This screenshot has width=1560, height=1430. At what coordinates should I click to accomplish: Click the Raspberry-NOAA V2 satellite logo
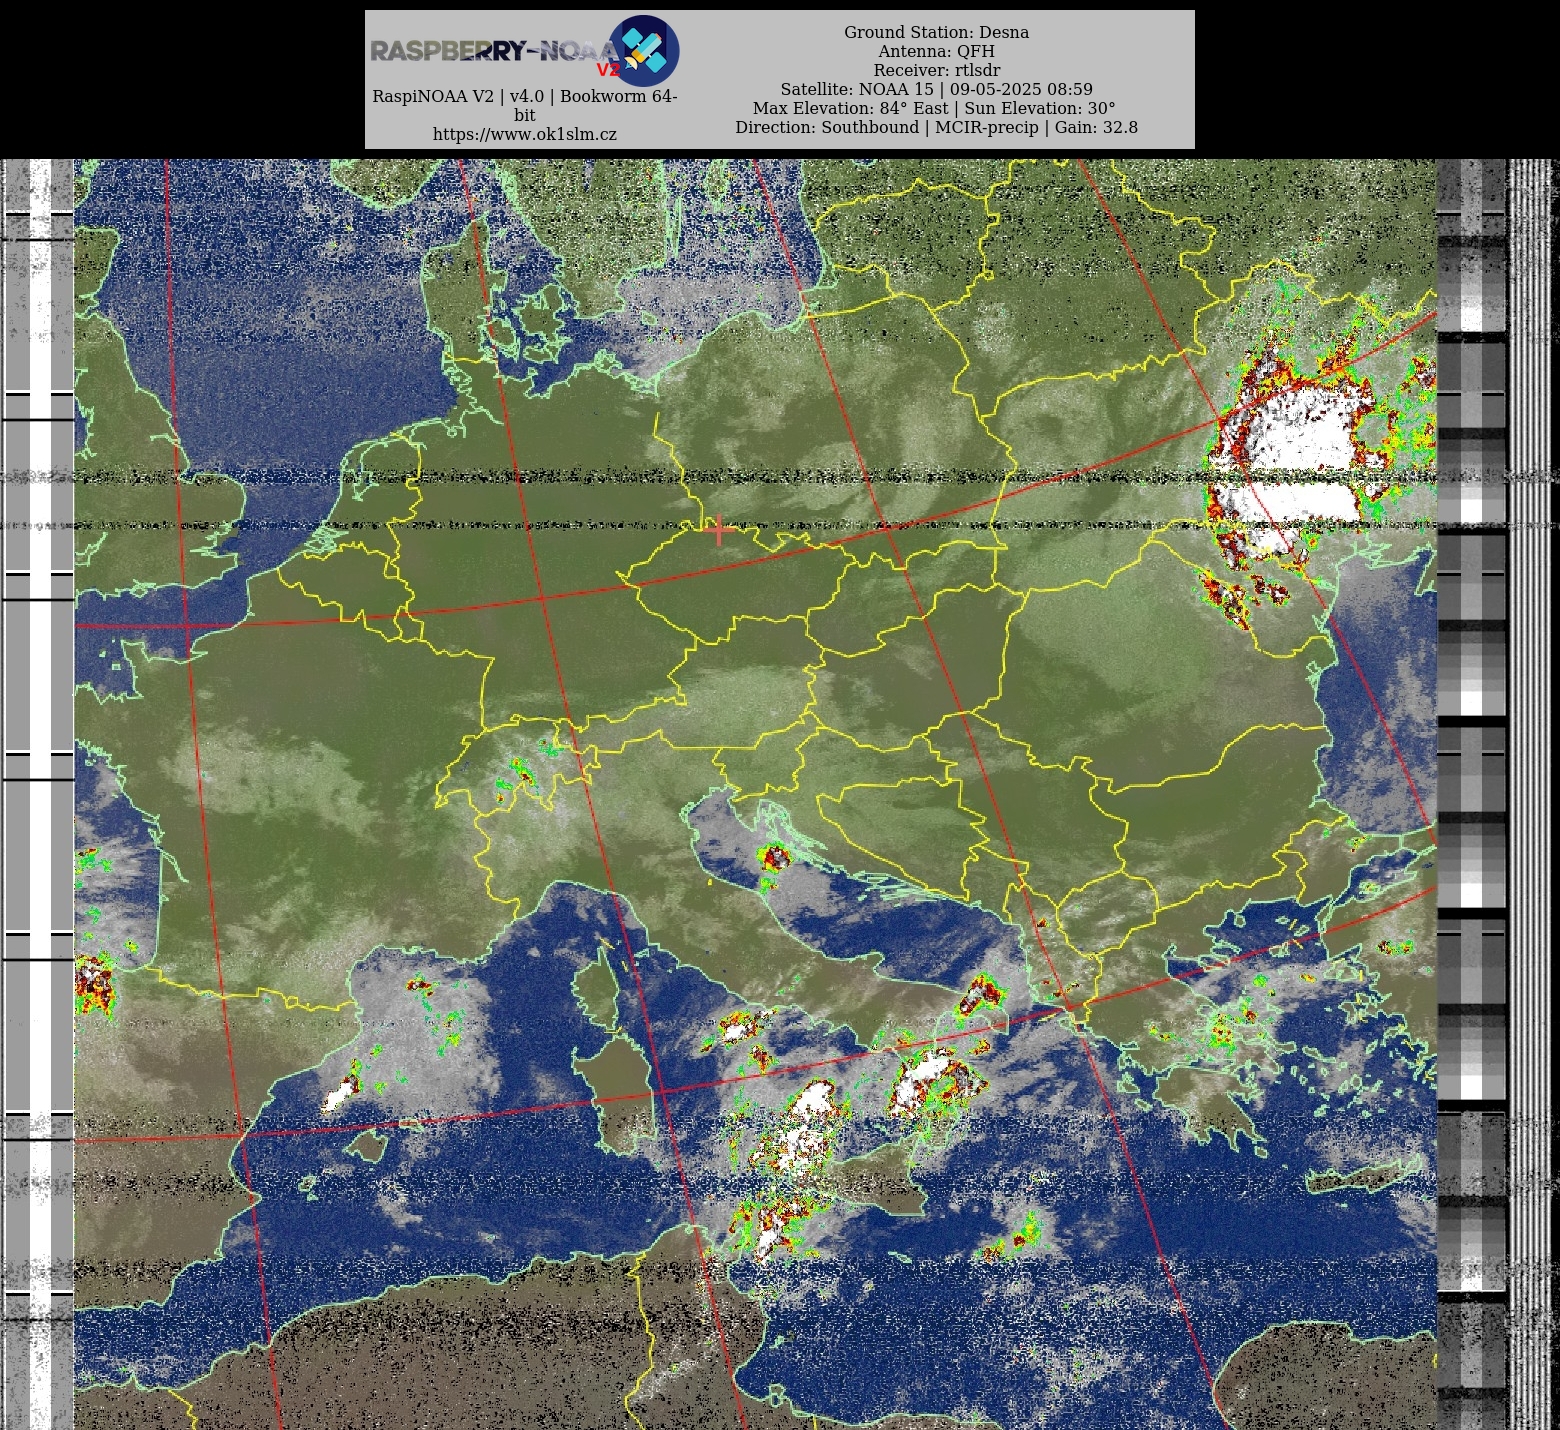tap(525, 50)
